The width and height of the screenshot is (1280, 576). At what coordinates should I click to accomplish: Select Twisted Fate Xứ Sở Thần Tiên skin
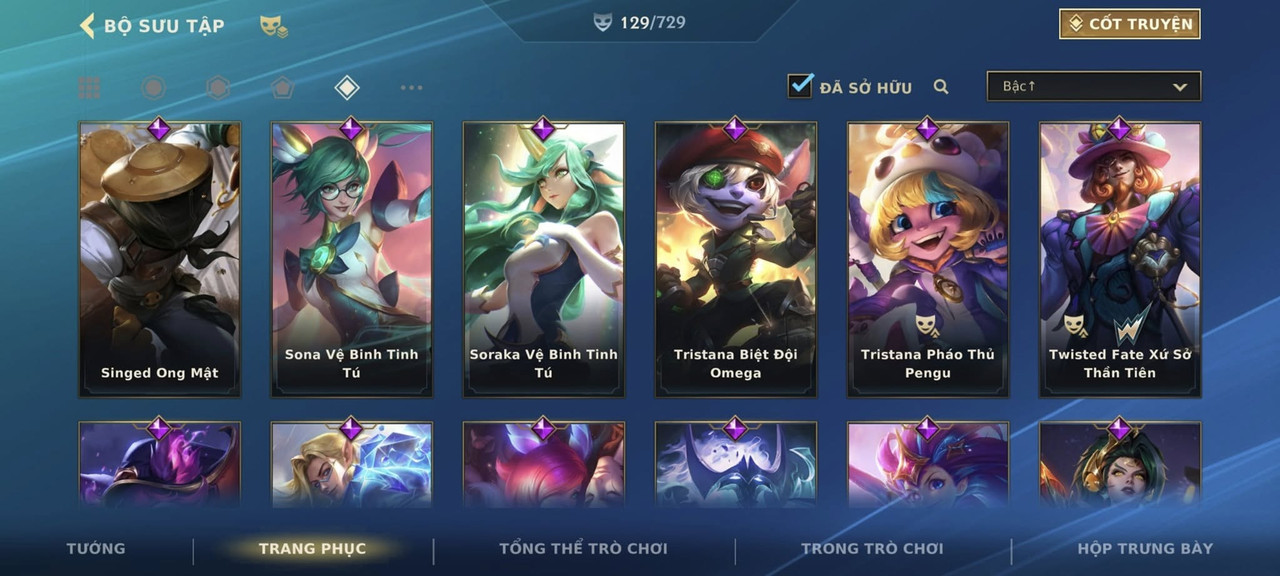tap(1120, 260)
